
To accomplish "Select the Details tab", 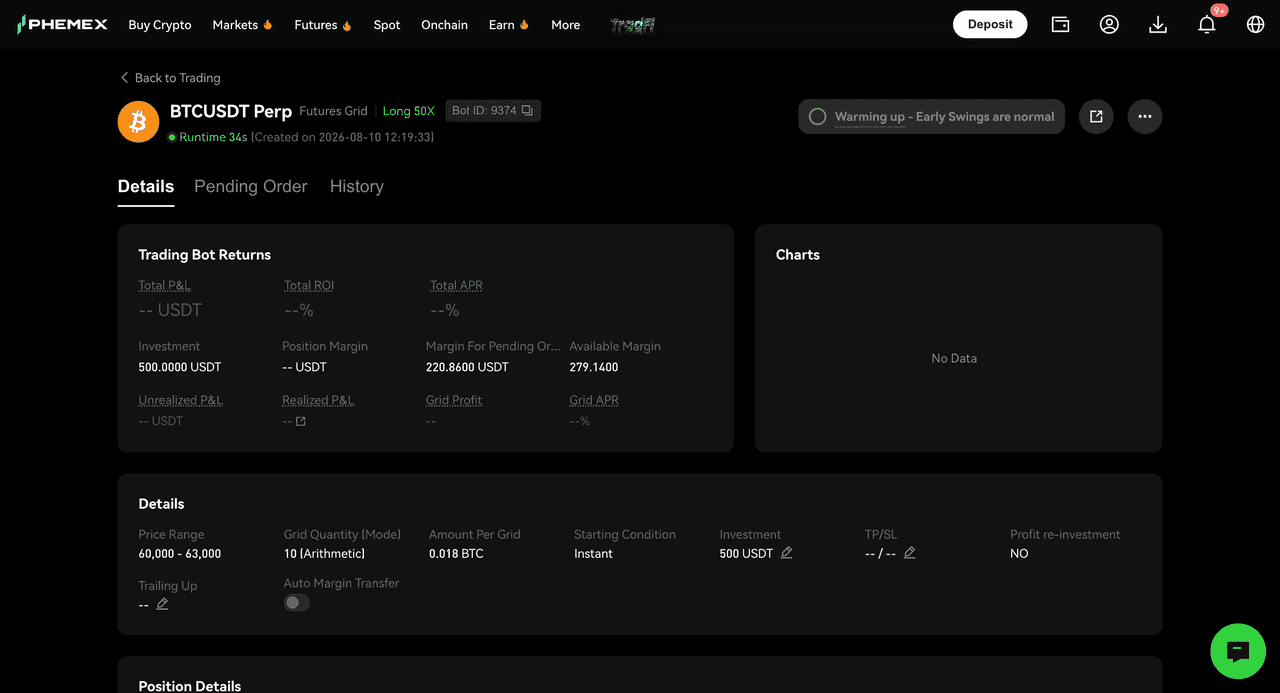I will click(146, 186).
